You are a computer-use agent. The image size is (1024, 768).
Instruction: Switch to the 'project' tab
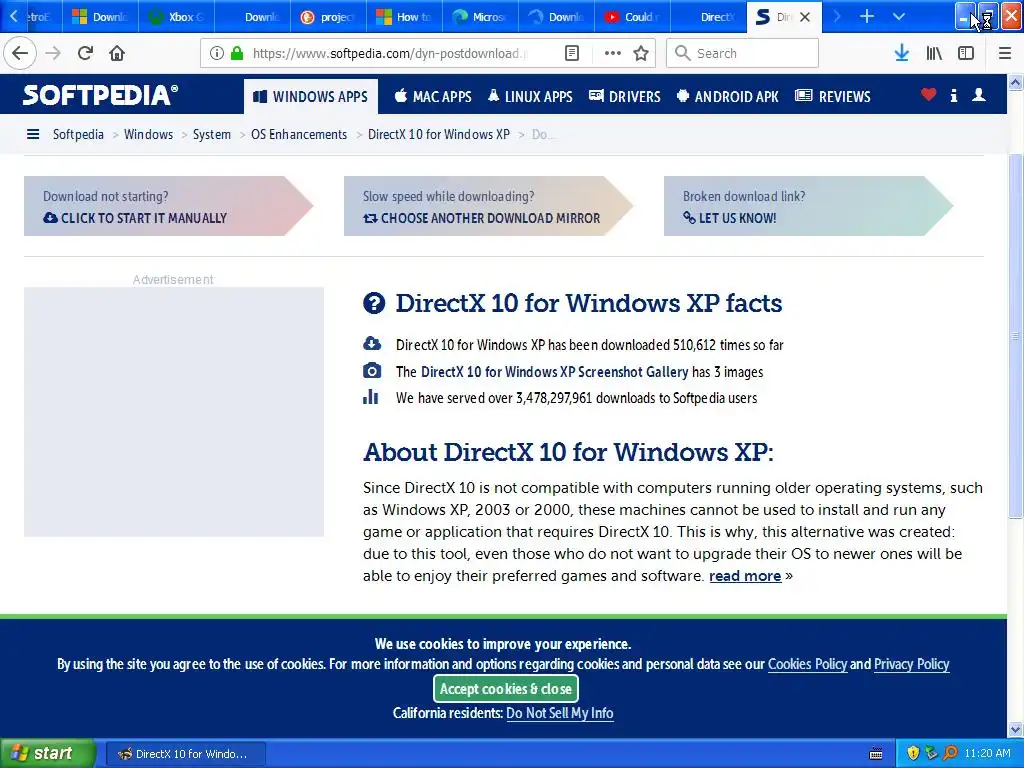328,17
